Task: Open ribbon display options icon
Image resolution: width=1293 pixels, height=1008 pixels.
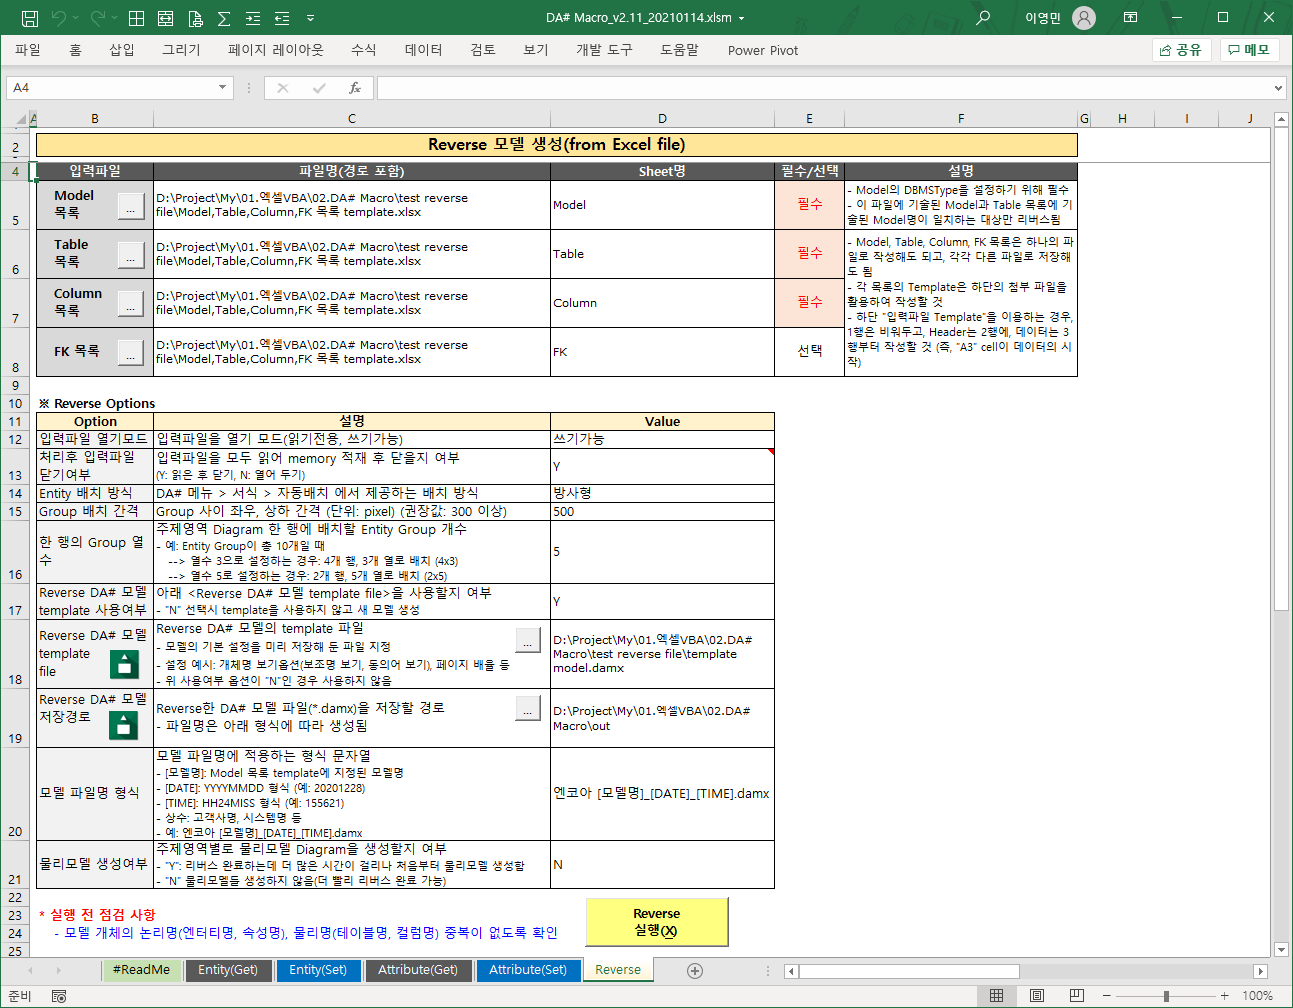Action: tap(1130, 18)
